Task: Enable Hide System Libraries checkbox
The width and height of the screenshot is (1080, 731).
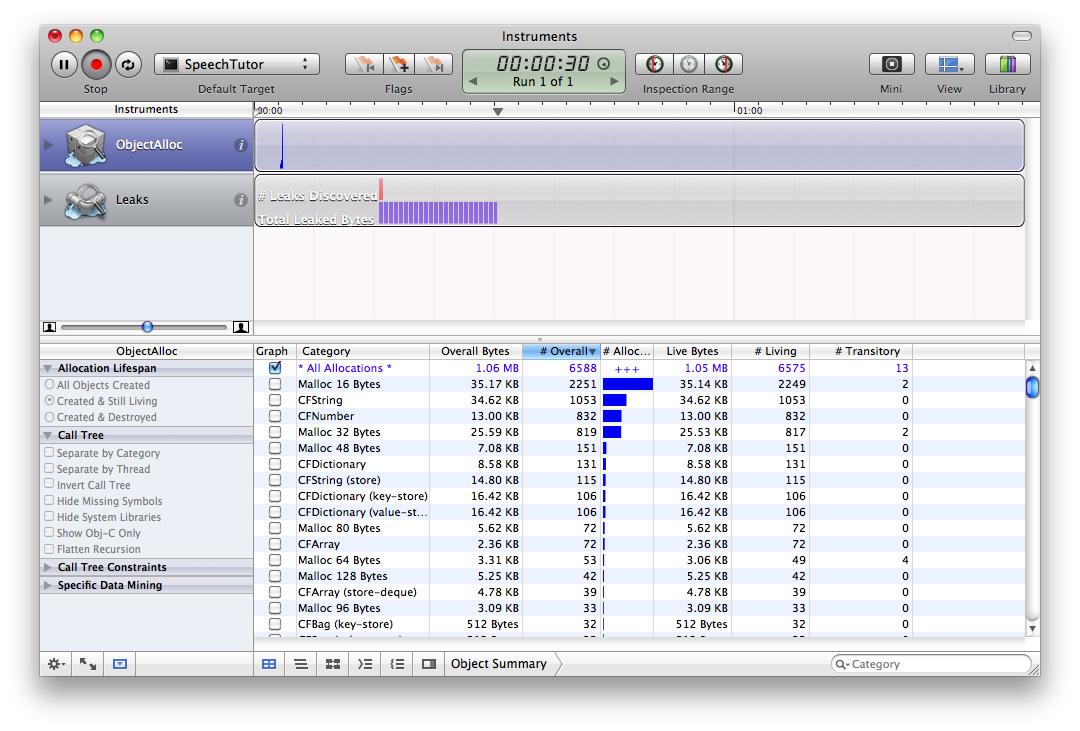Action: 49,516
